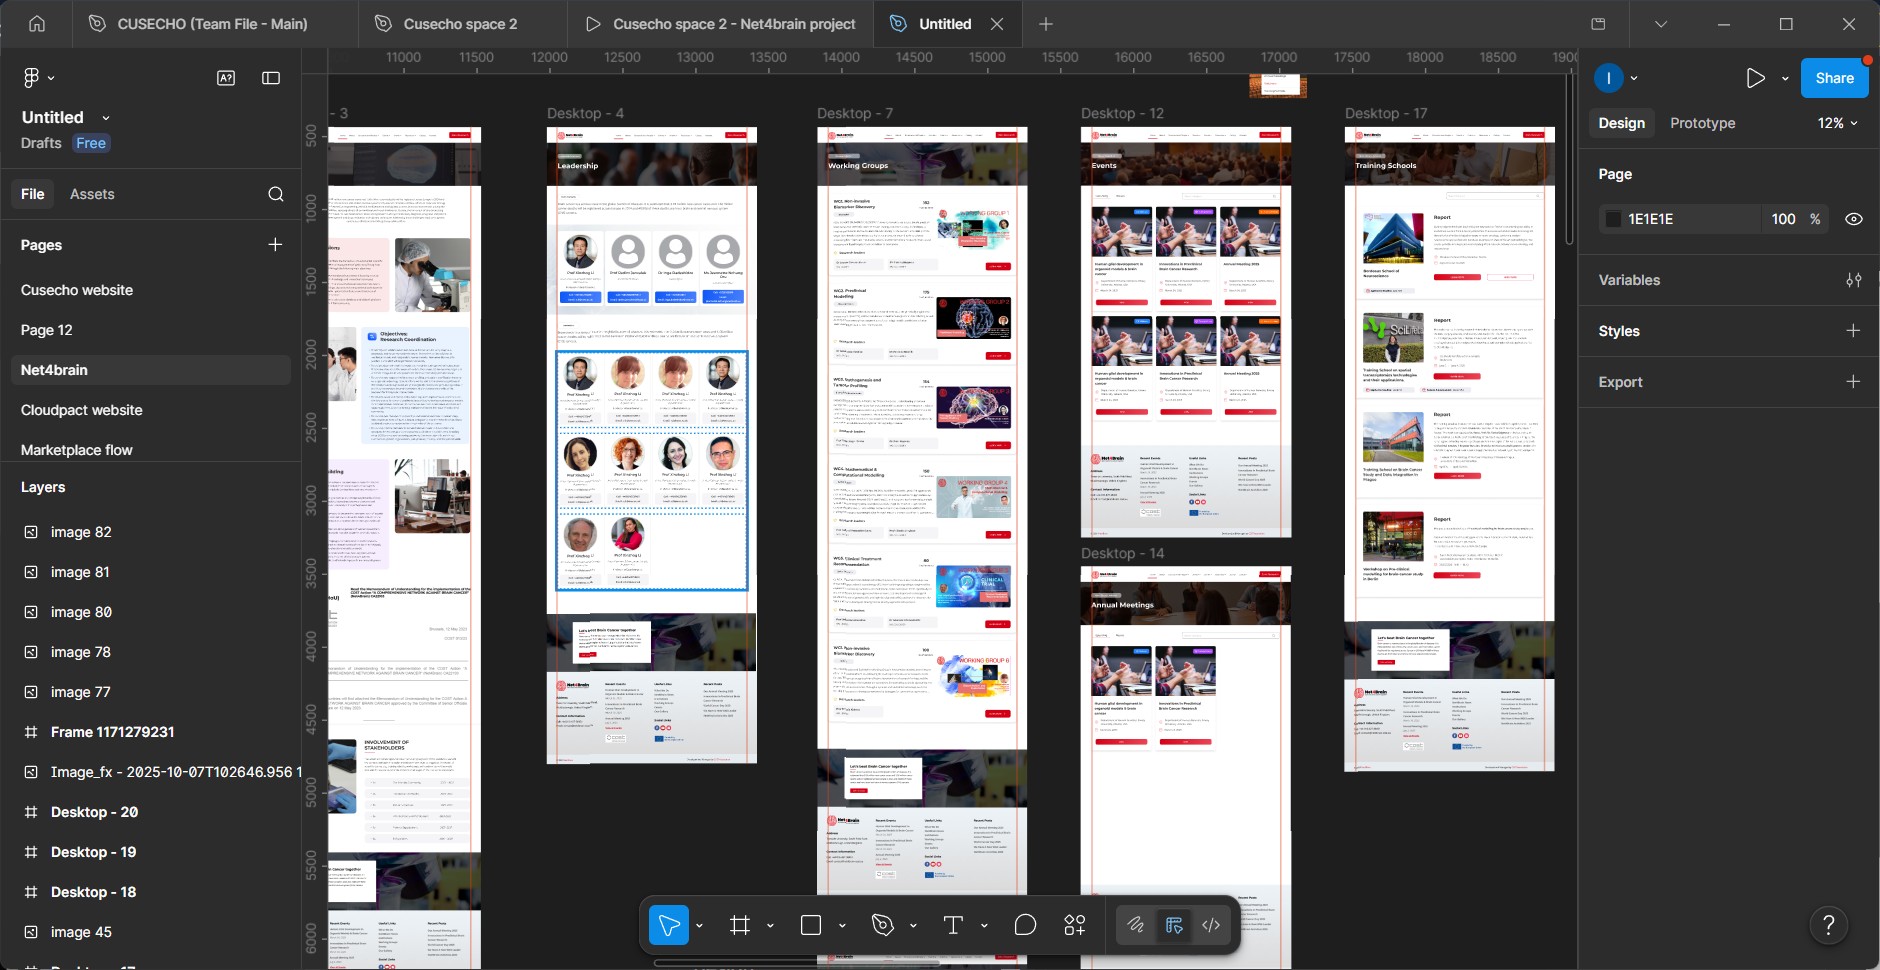Open Frame tool options chevron
The width and height of the screenshot is (1880, 970).
pyautogui.click(x=770, y=925)
